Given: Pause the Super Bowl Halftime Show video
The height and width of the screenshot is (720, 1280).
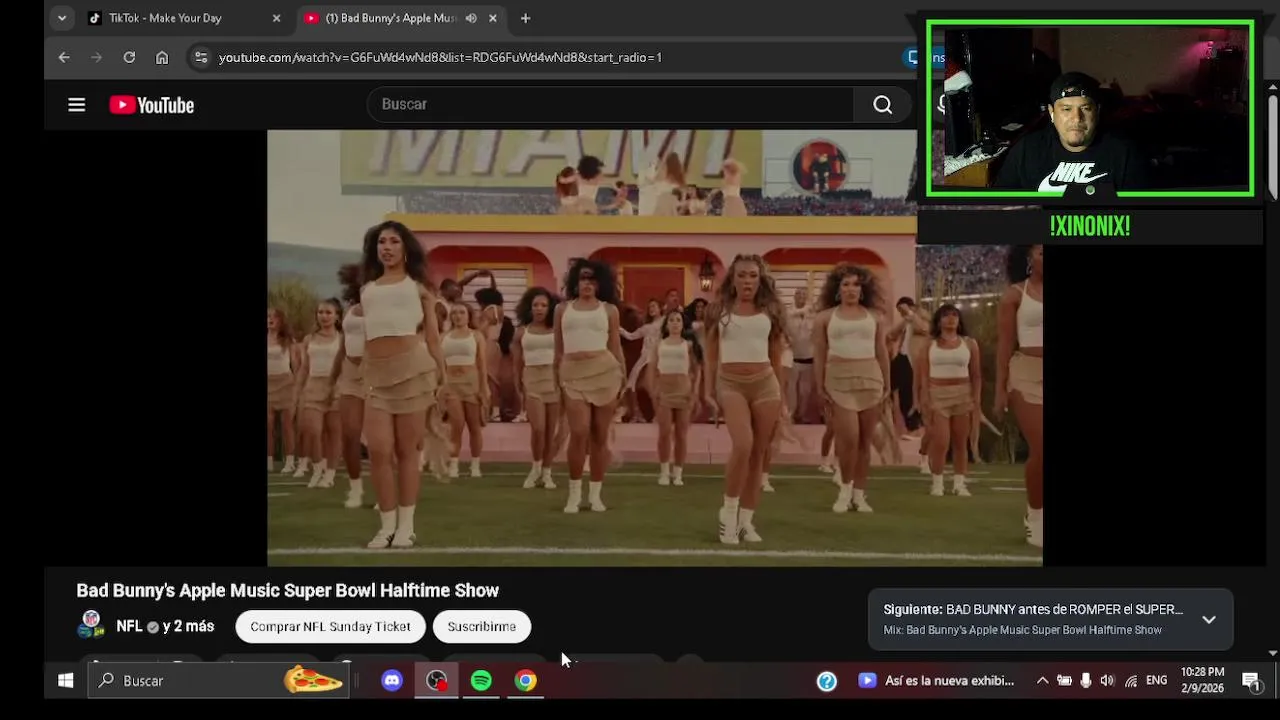Looking at the screenshot, I should [654, 348].
